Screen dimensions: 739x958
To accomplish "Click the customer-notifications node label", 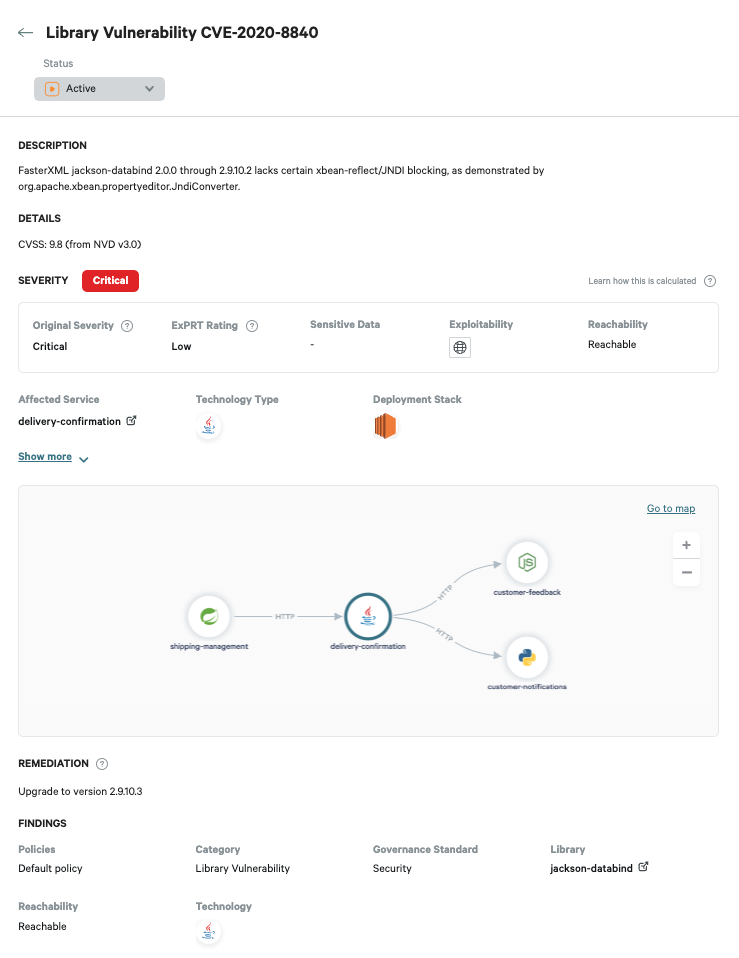I will (527, 687).
